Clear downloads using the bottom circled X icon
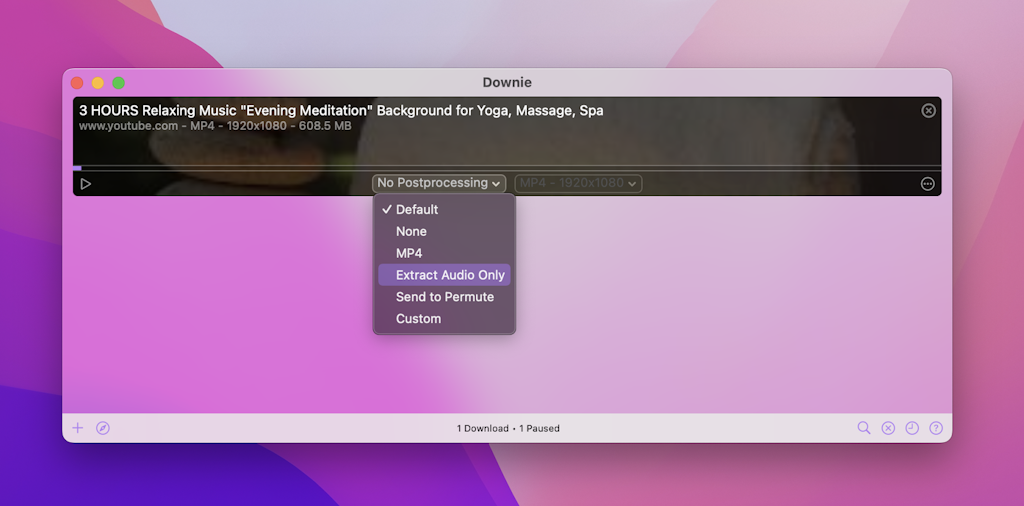1024x506 pixels. 888,428
